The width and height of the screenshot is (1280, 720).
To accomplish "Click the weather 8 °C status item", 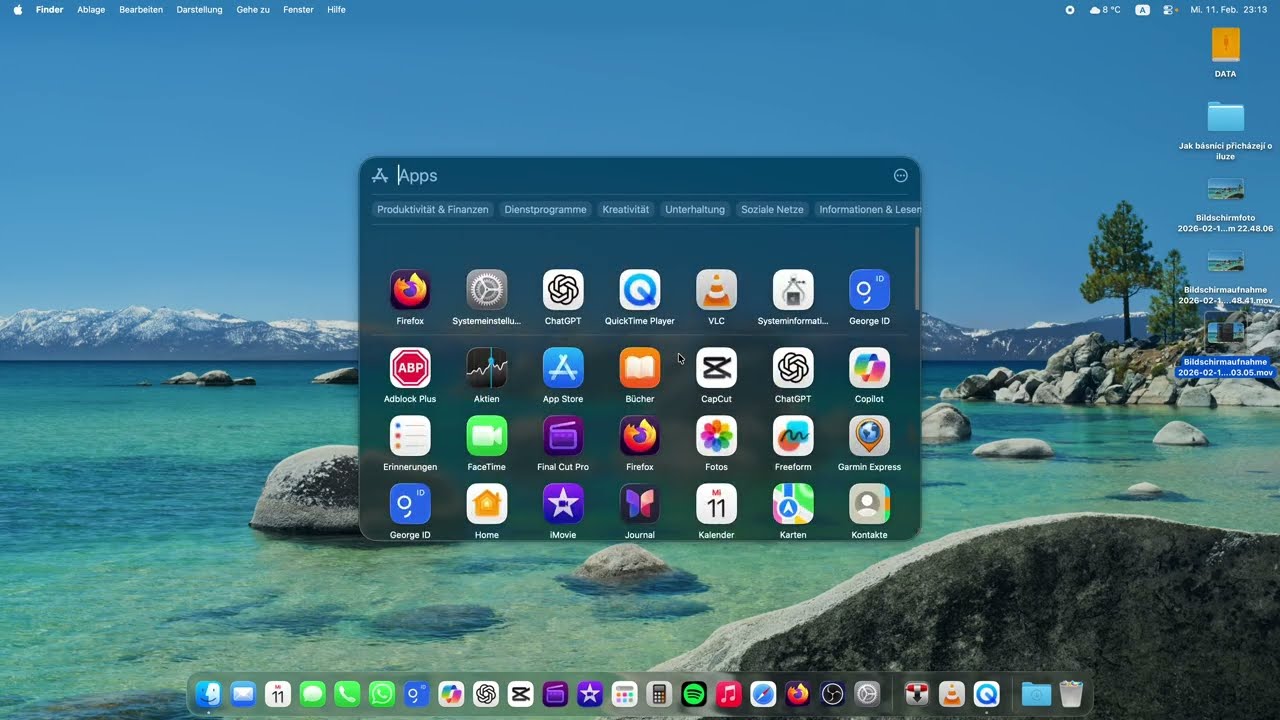I will click(x=1105, y=9).
